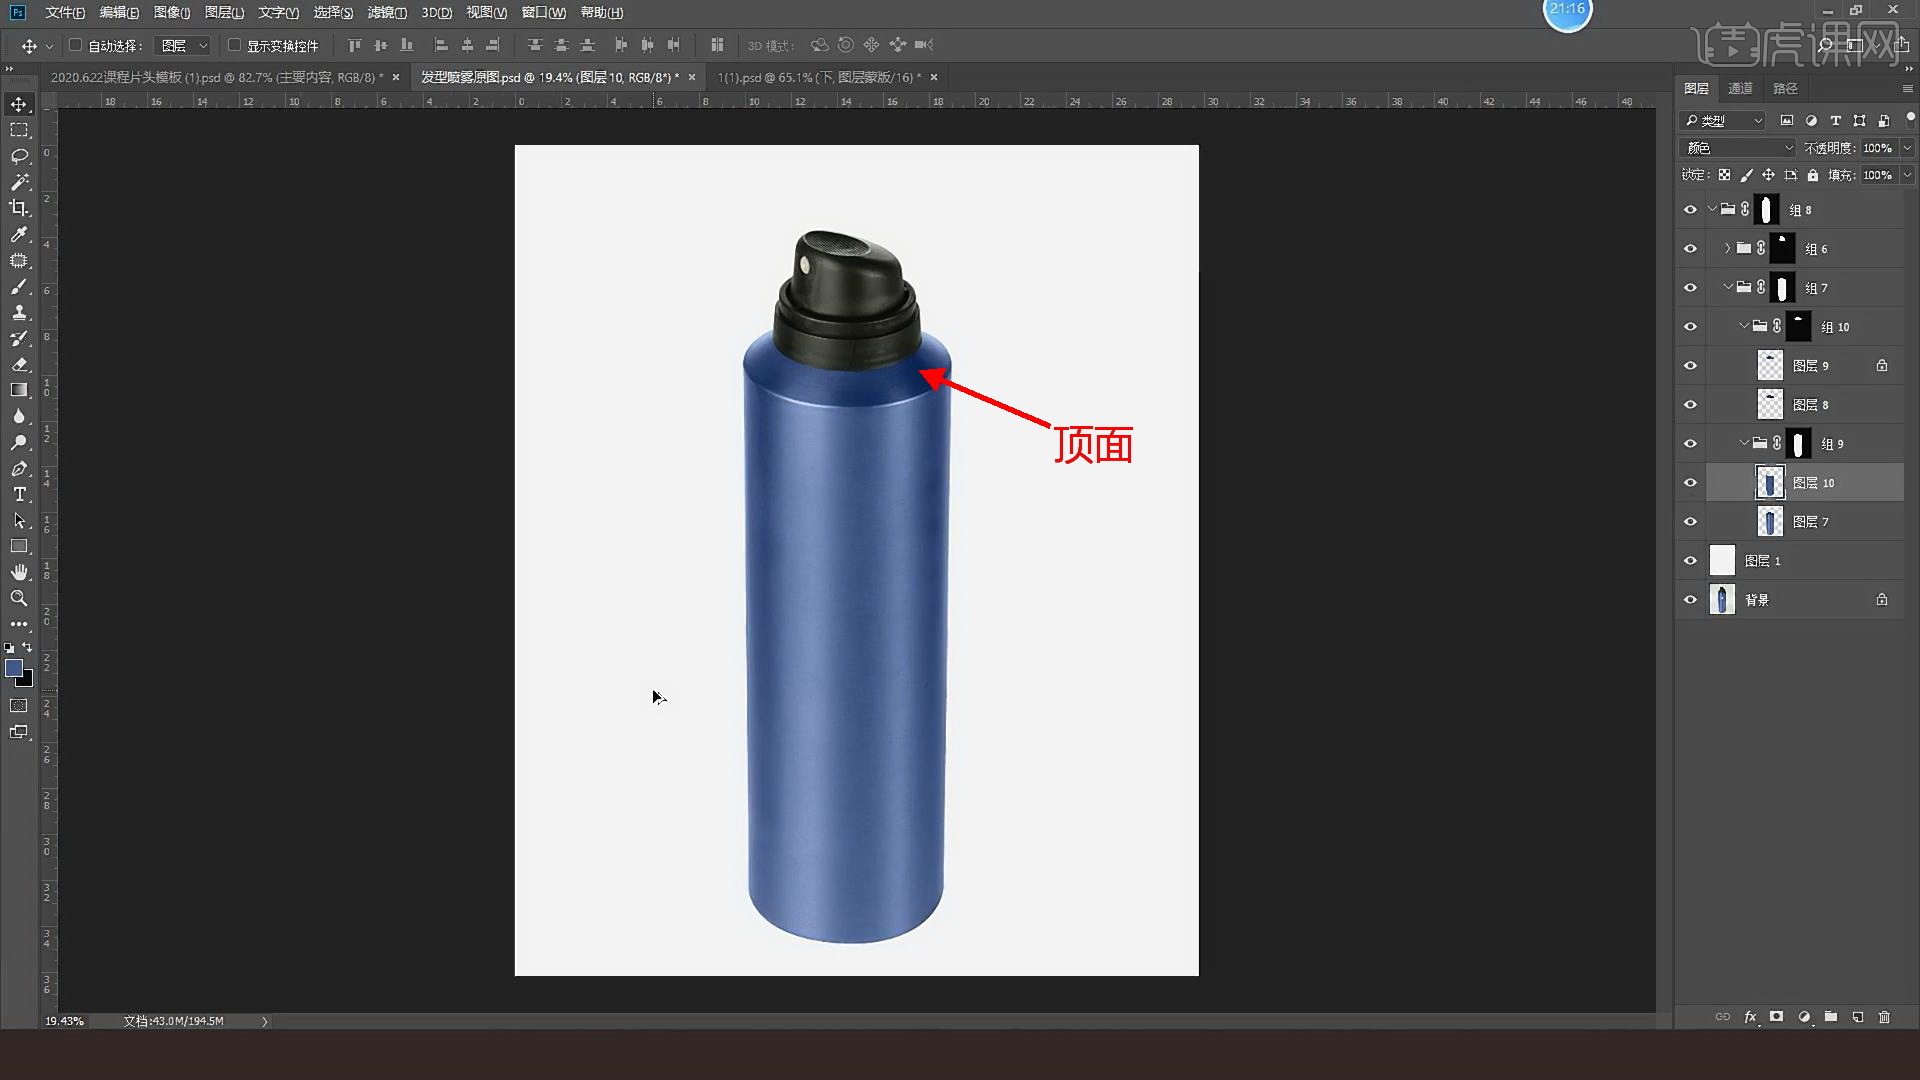Select the Clone Stamp tool
This screenshot has width=1920, height=1080.
[19, 312]
